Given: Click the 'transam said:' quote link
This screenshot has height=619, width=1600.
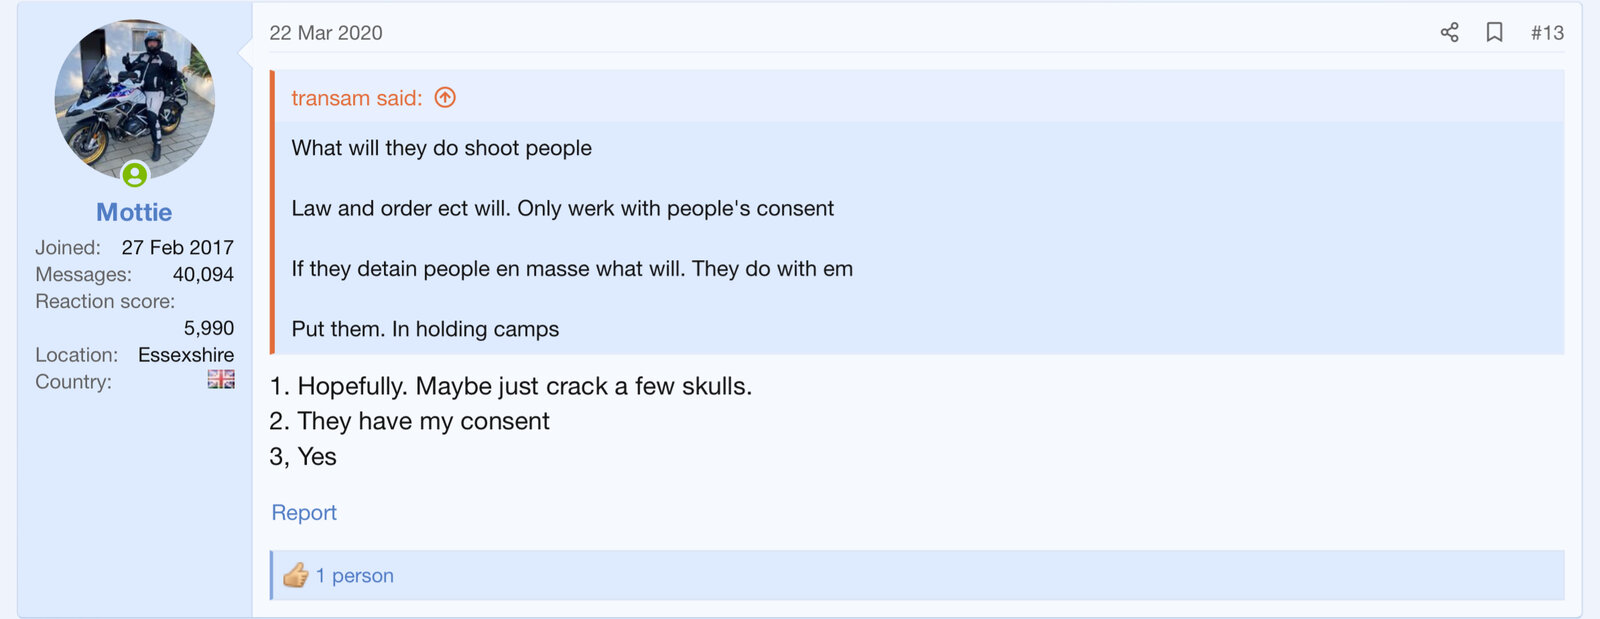Looking at the screenshot, I should [357, 98].
